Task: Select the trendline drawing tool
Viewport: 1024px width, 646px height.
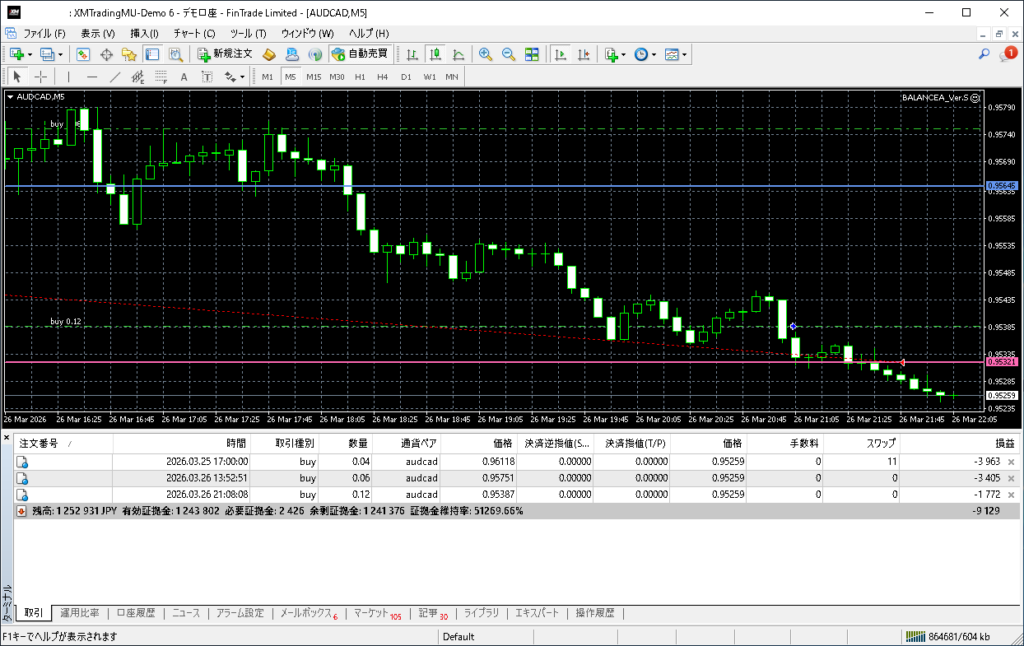Action: [115, 76]
